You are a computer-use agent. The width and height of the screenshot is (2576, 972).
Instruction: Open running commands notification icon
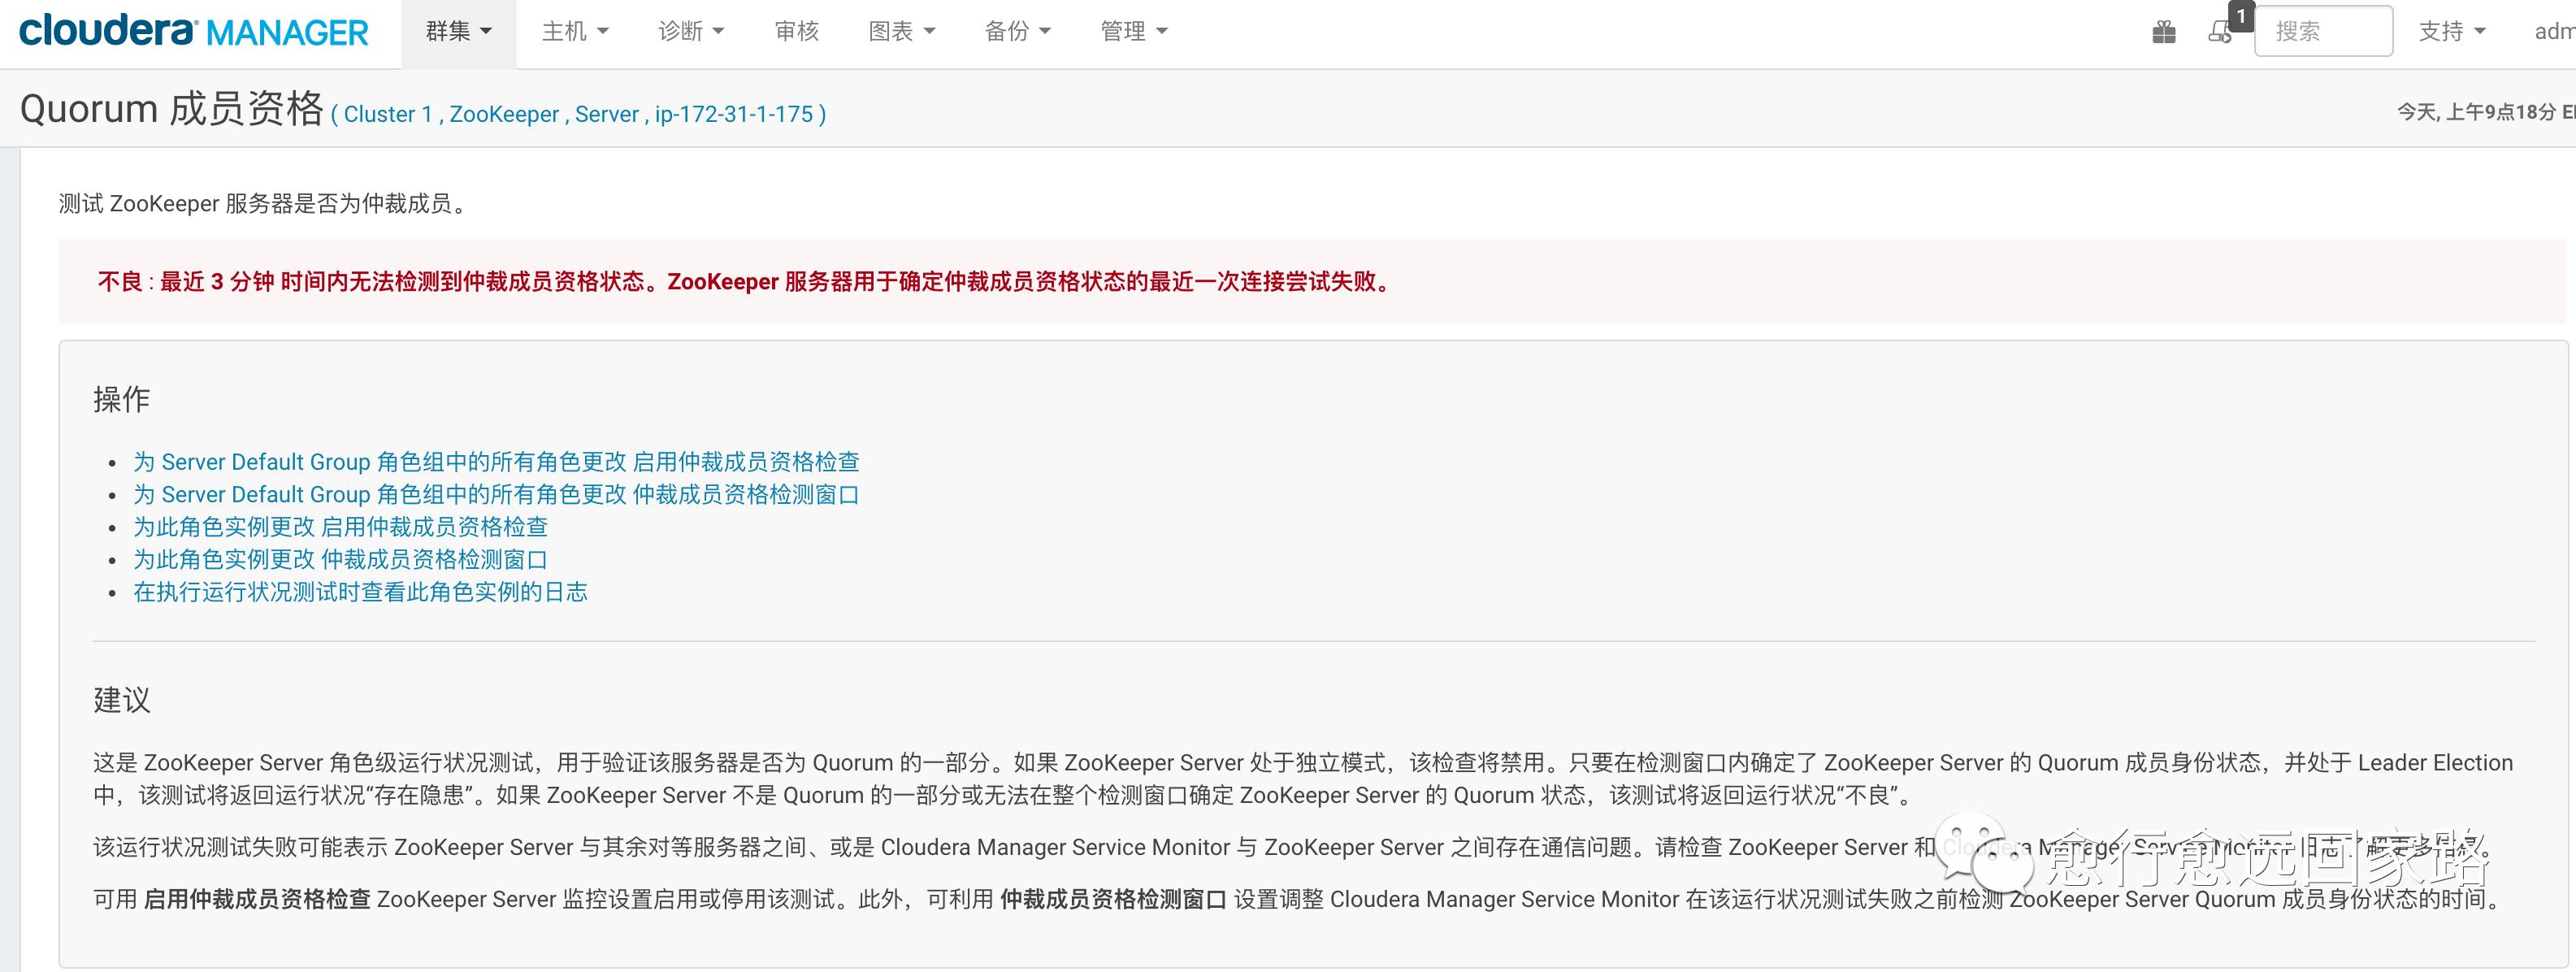click(x=2220, y=32)
